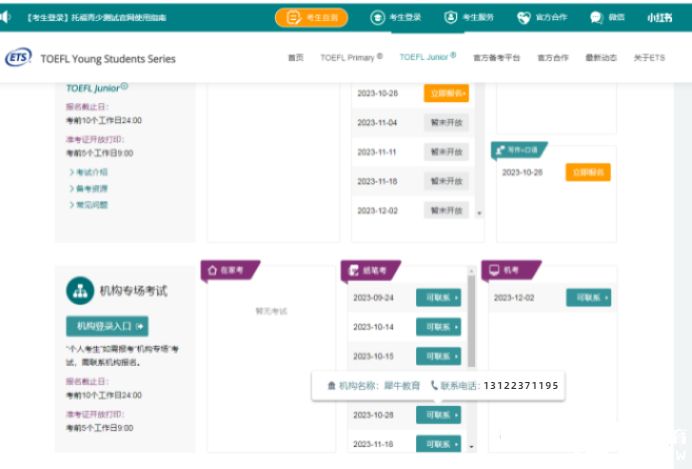Click 暂未开放 button for 2023-11-11
The image size is (692, 469).
coord(446,152)
